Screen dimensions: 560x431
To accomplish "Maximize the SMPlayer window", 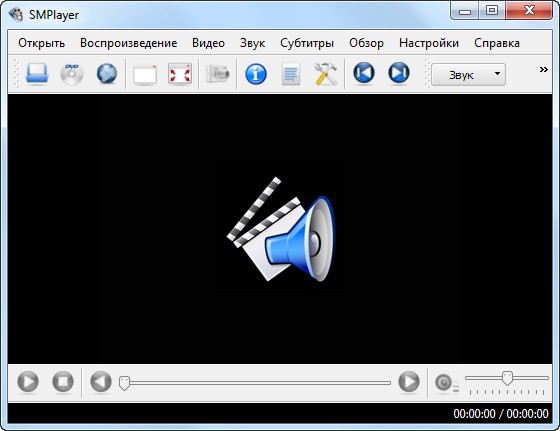I will click(492, 11).
